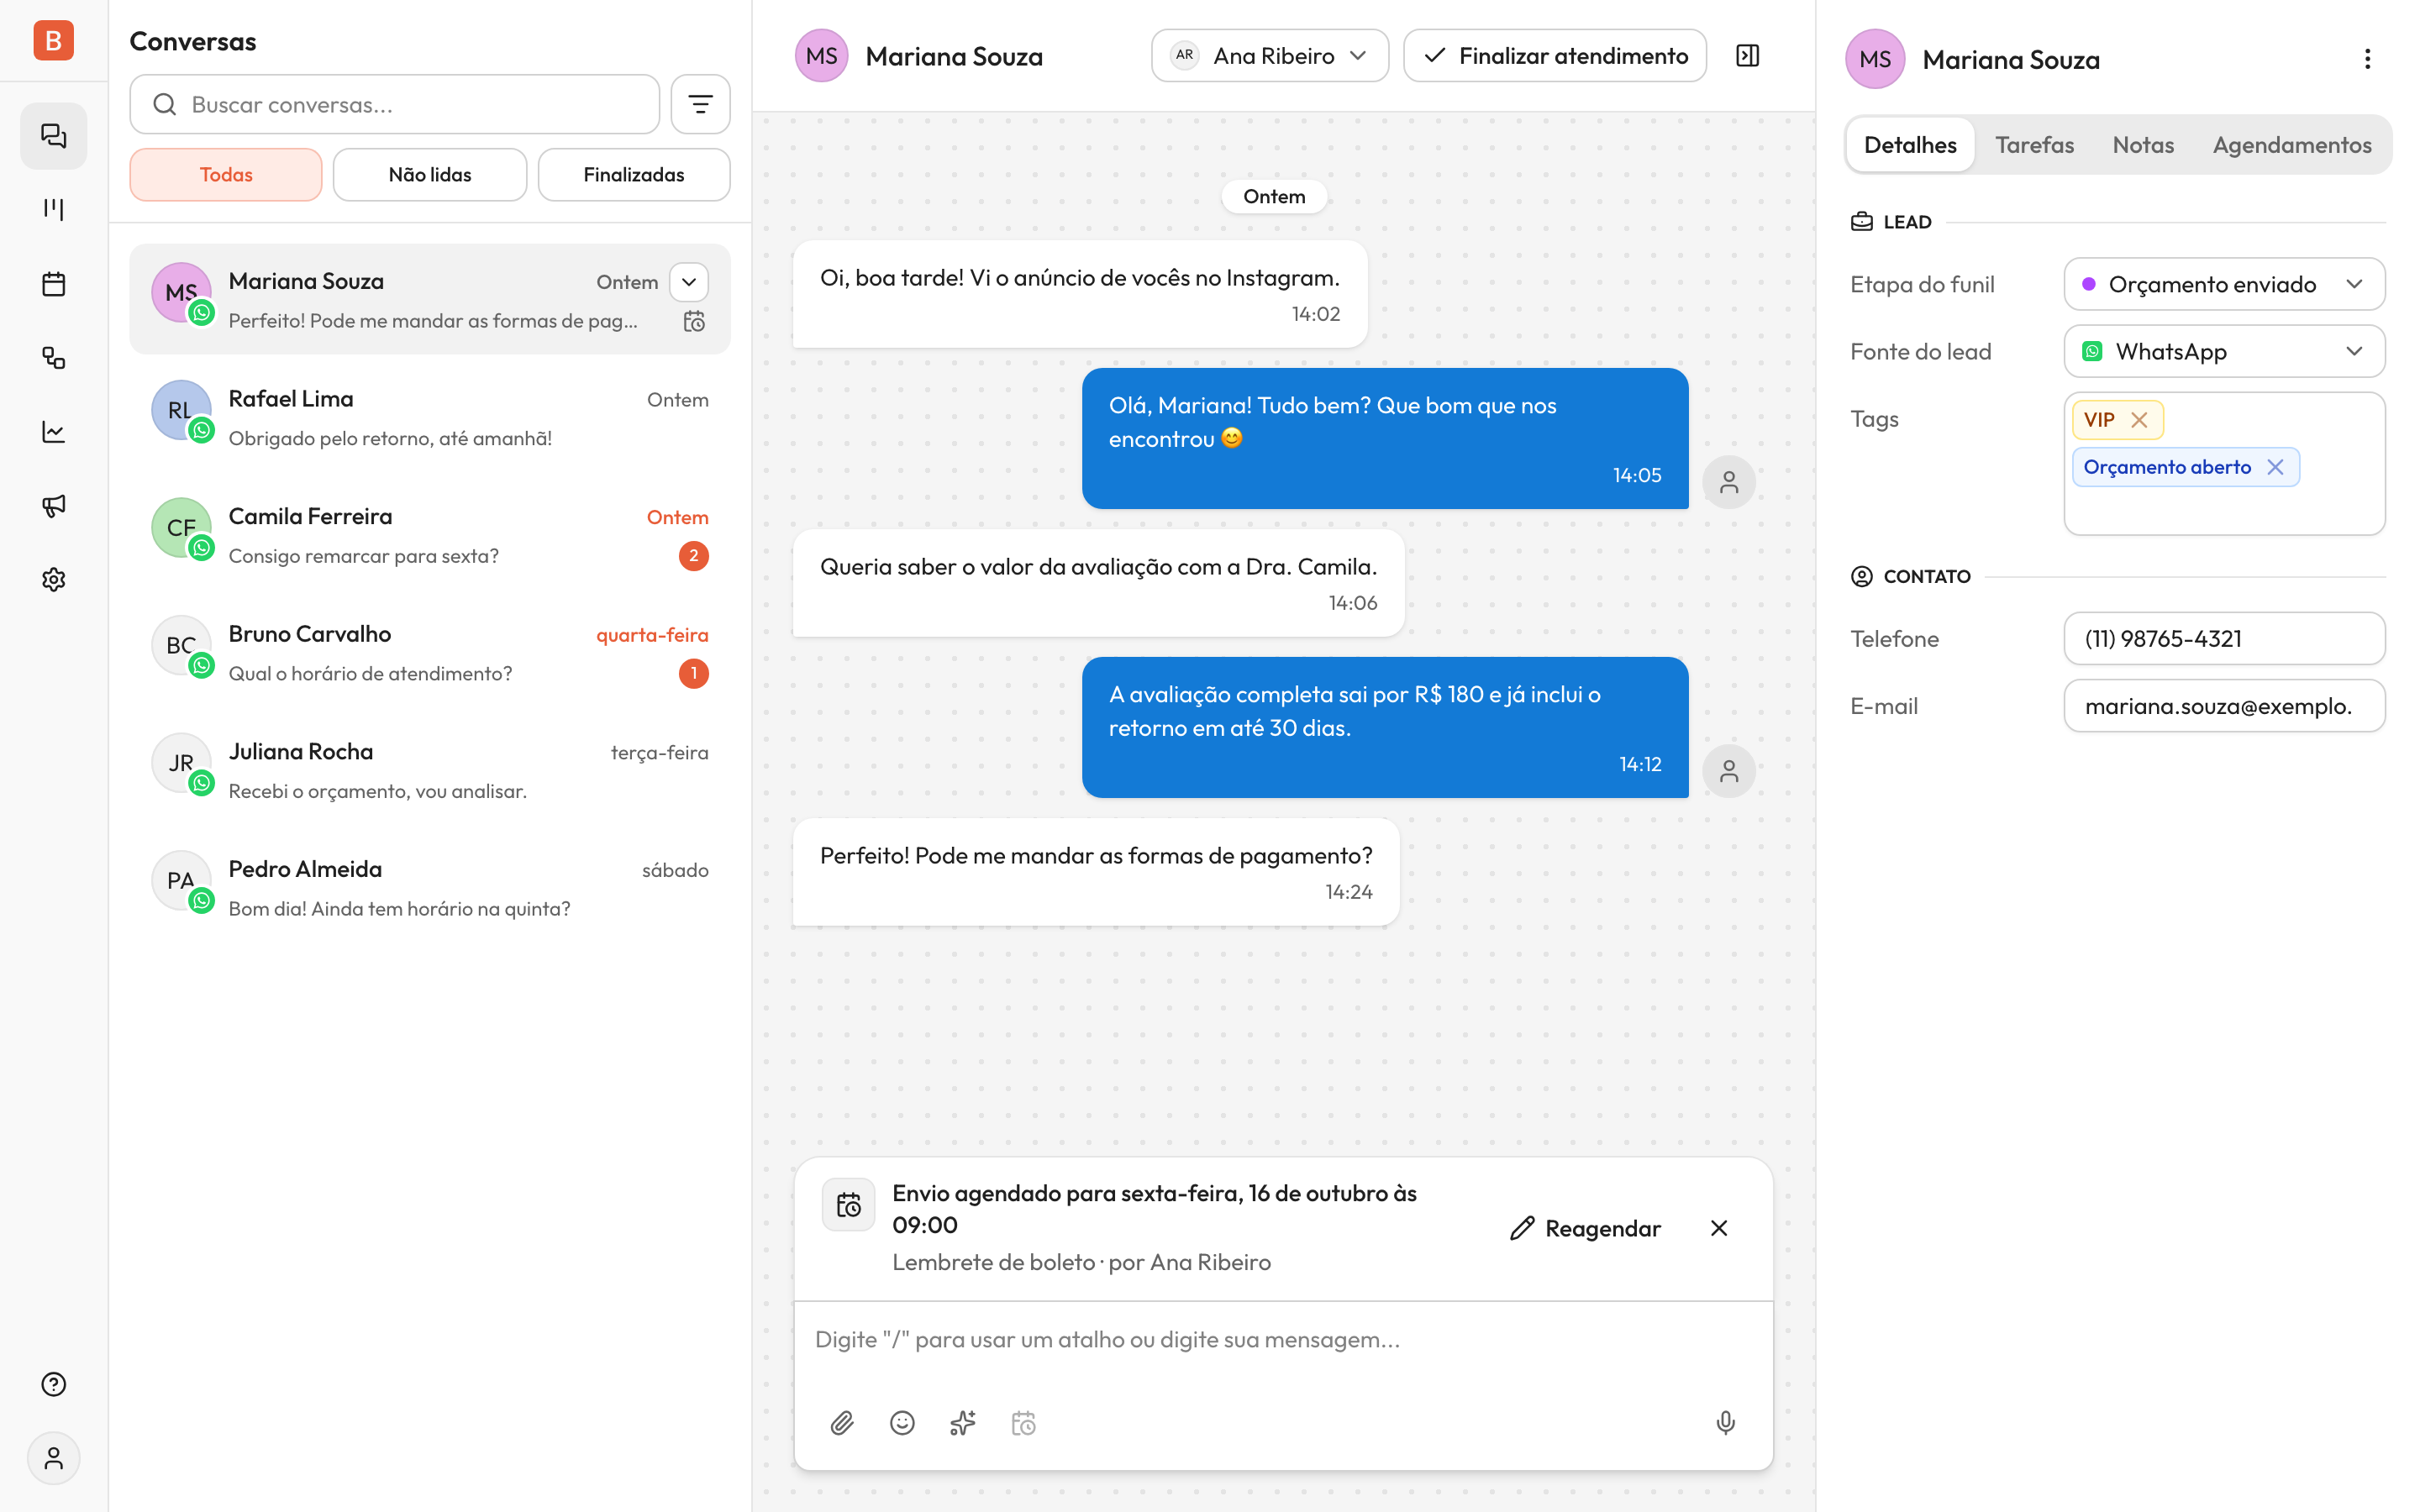2420x1512 pixels.
Task: Switch to the Tarefas tab
Action: [2034, 145]
